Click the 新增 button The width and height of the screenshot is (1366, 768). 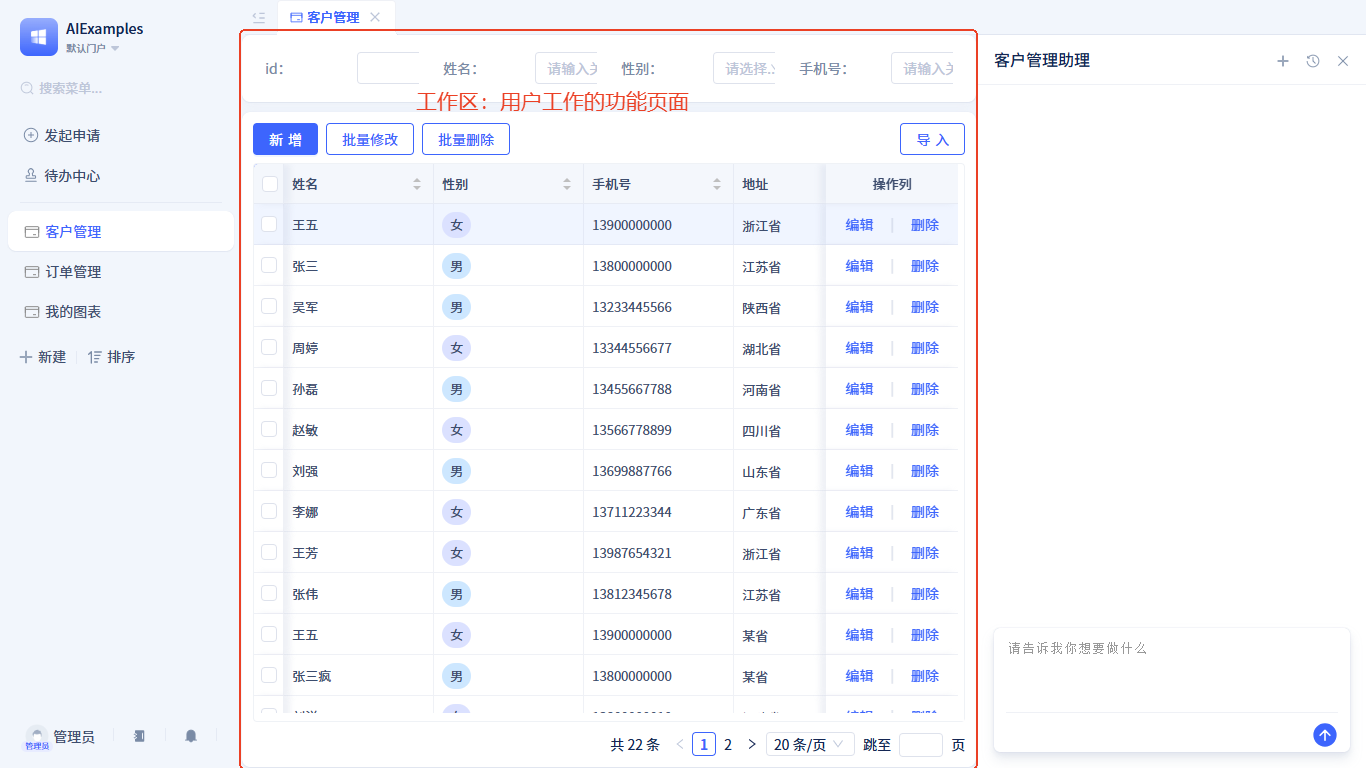click(285, 139)
